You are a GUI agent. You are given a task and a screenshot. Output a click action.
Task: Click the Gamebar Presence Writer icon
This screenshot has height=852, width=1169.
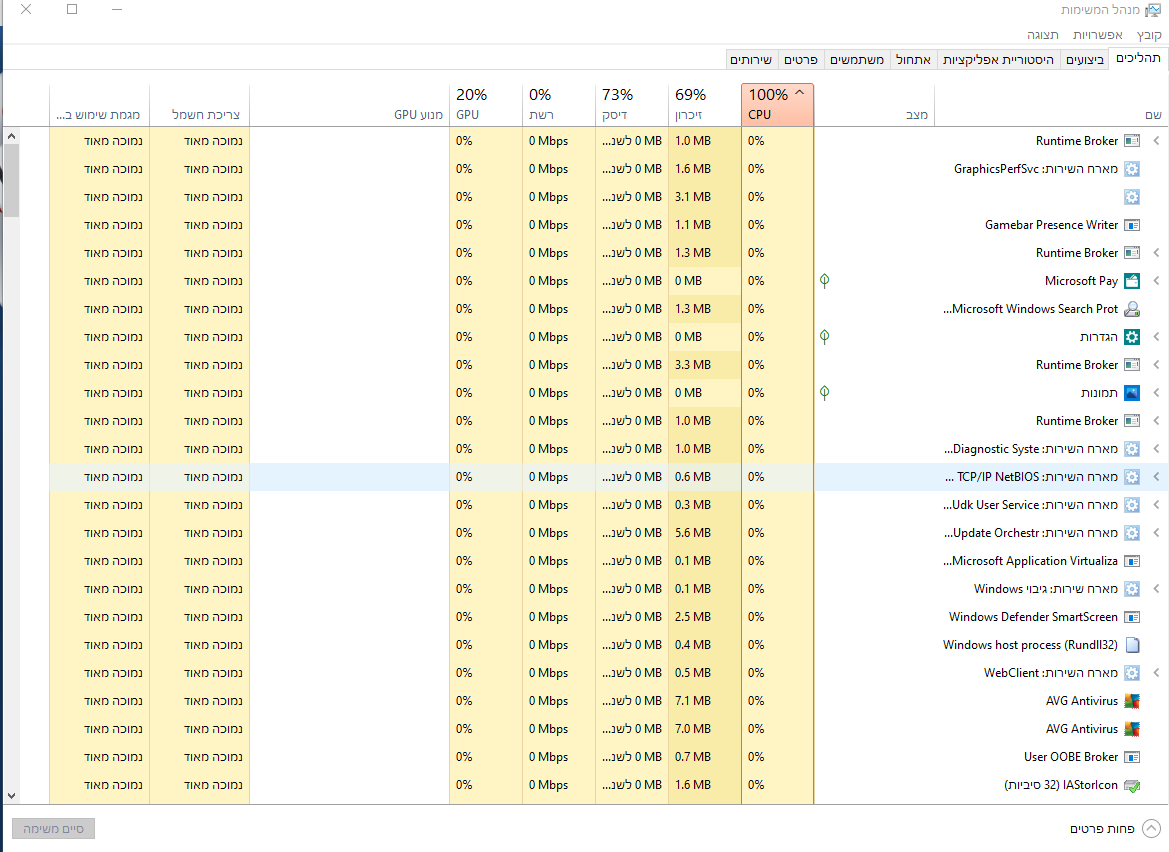pyautogui.click(x=1132, y=225)
